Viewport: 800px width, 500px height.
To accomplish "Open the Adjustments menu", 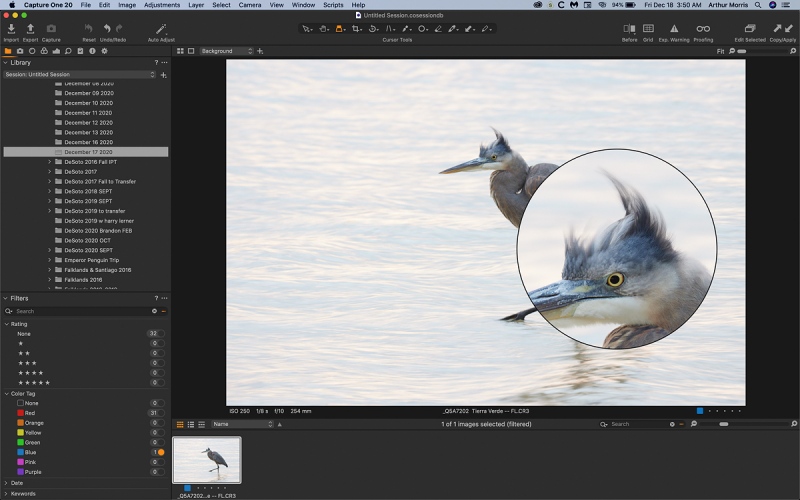I will (x=162, y=5).
